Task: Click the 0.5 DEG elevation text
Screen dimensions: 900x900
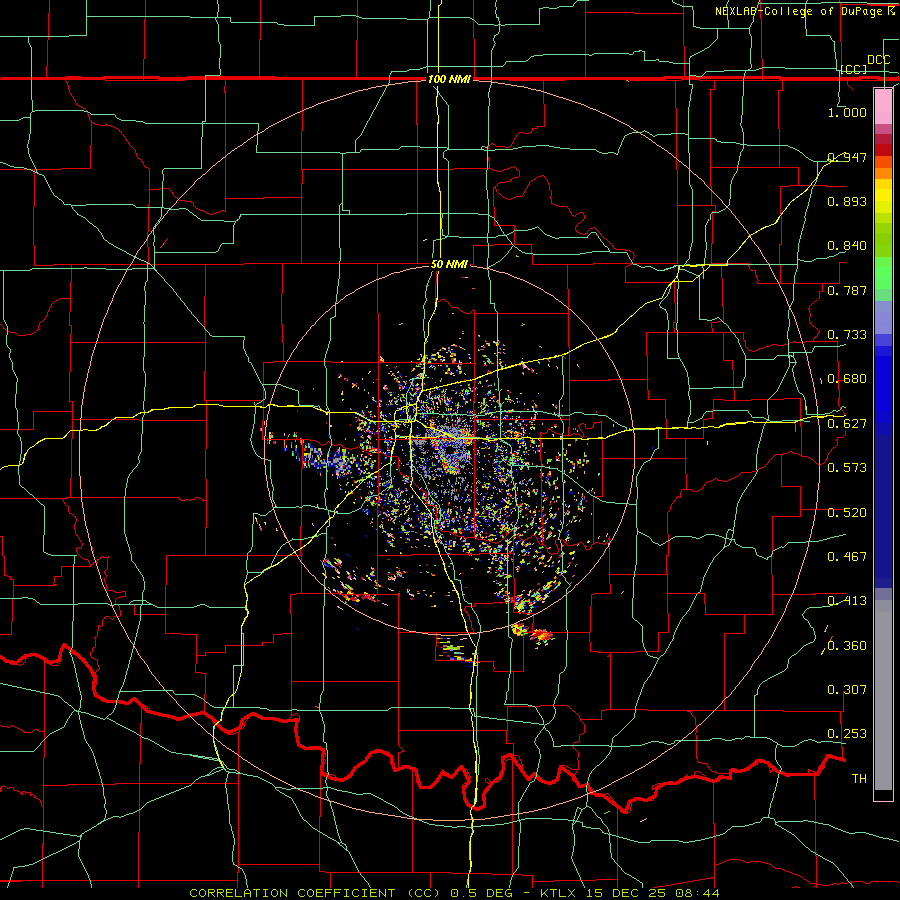Action: pos(480,893)
